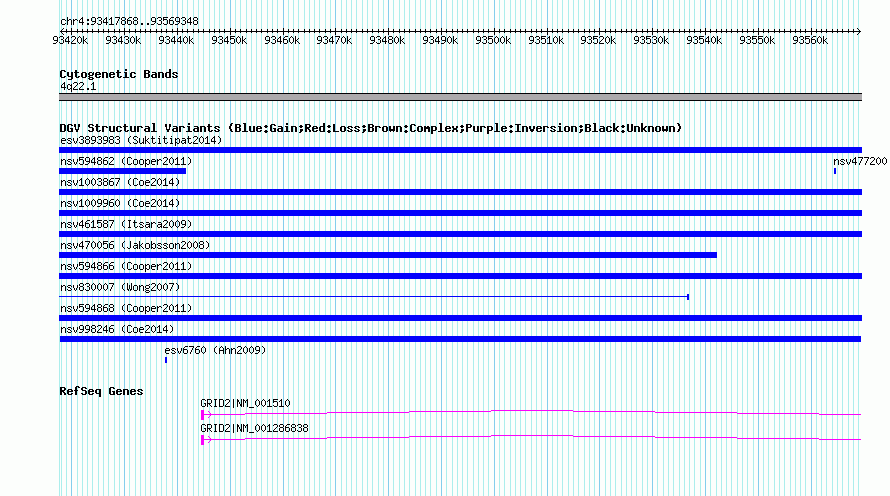The height and width of the screenshot is (496, 890).
Task: Click the 93560k ruler tick label
Action: (810, 40)
